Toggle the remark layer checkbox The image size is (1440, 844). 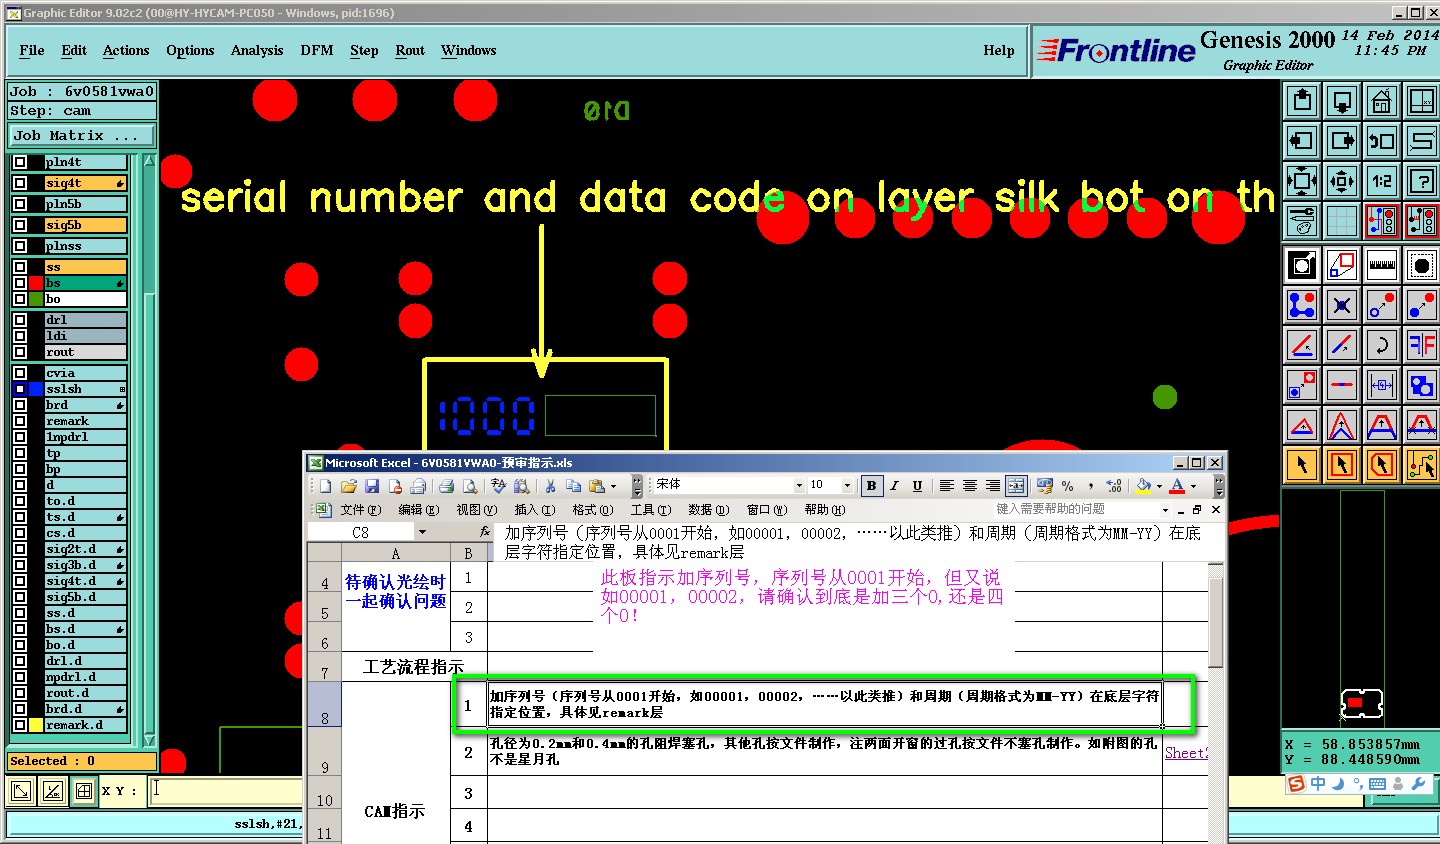20,421
